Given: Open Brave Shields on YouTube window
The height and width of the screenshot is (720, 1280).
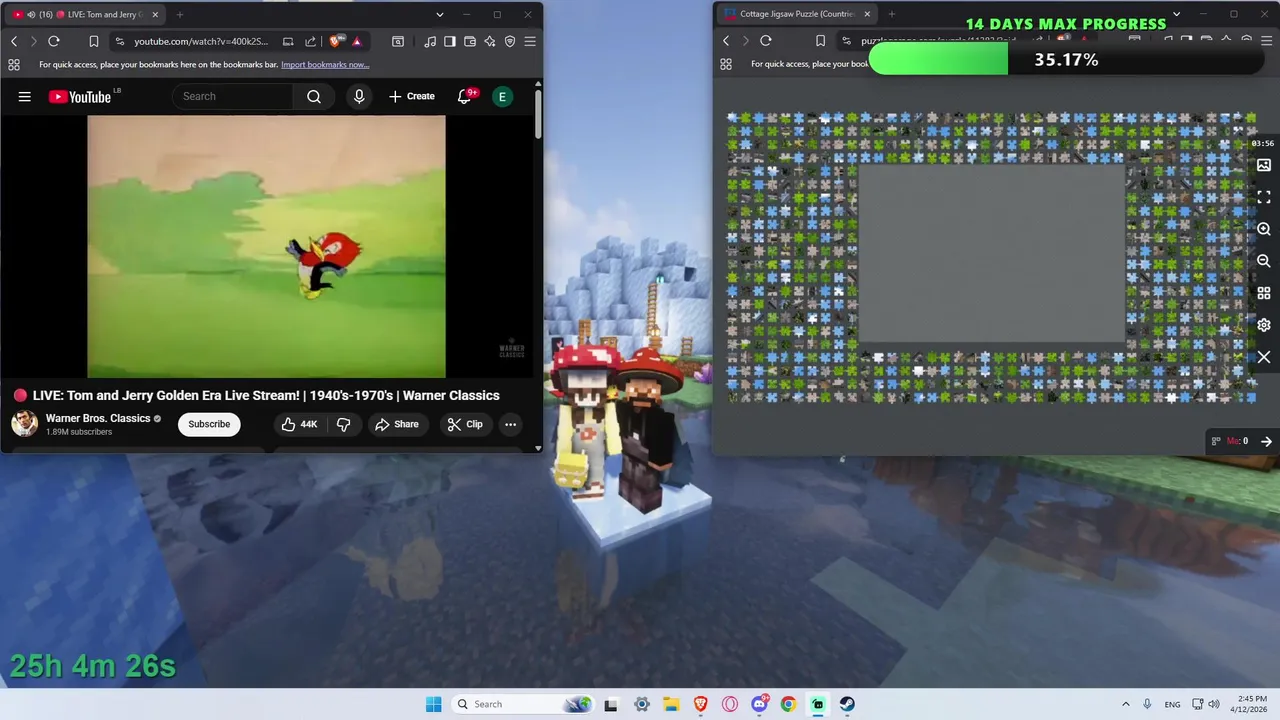Looking at the screenshot, I should pos(335,41).
